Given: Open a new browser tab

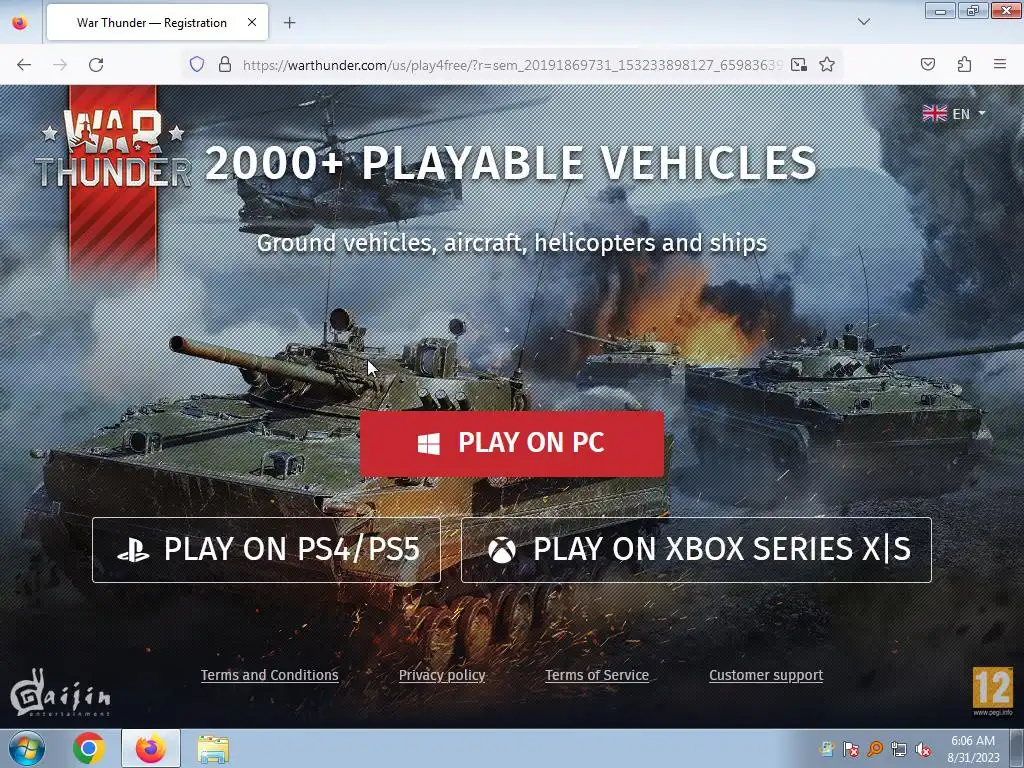Looking at the screenshot, I should tap(289, 23).
